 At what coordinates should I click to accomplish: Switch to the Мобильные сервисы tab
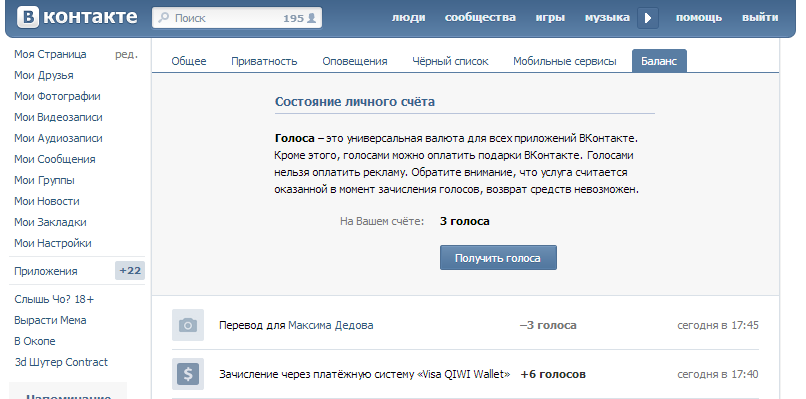(564, 61)
